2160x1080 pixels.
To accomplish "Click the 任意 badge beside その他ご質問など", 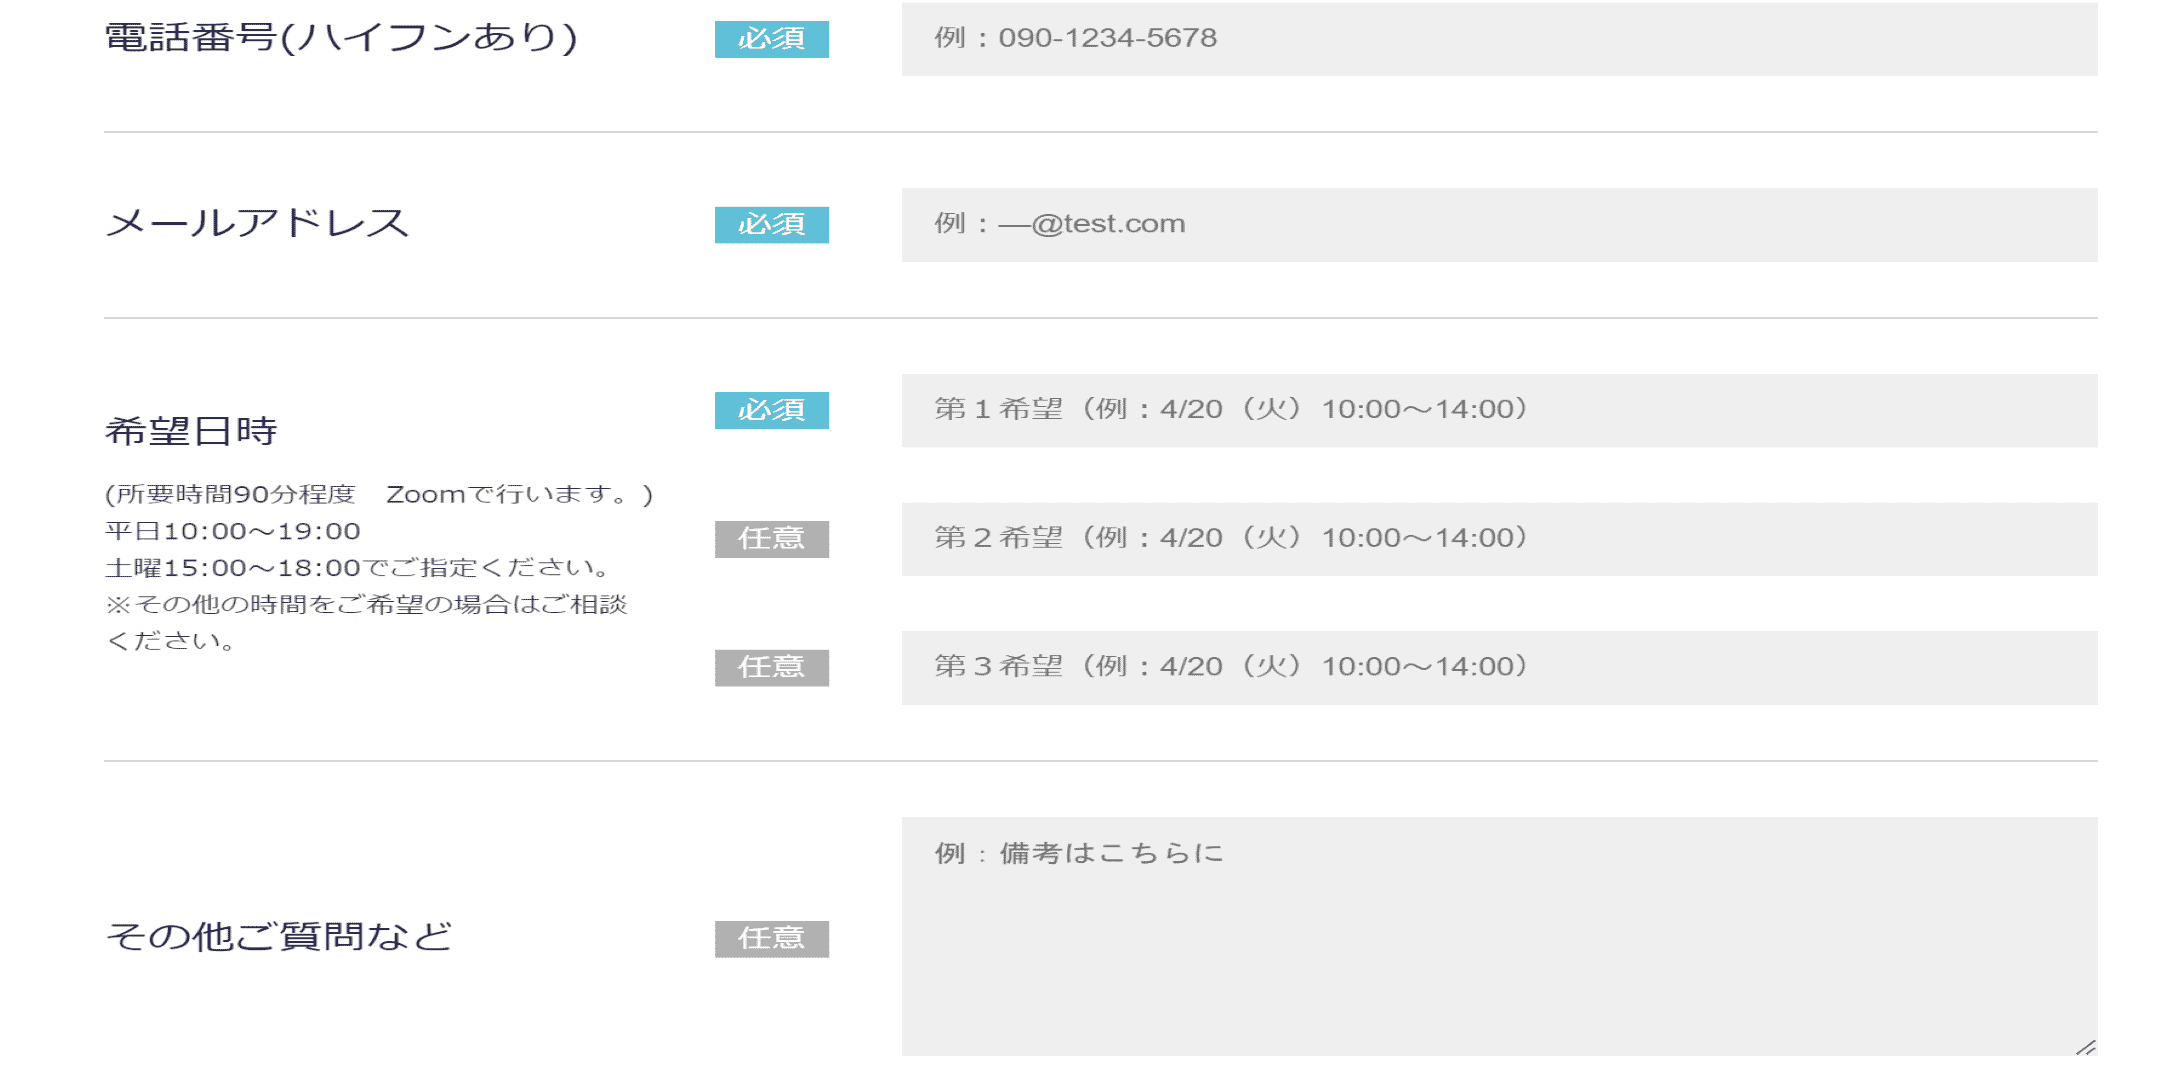I will coord(771,938).
